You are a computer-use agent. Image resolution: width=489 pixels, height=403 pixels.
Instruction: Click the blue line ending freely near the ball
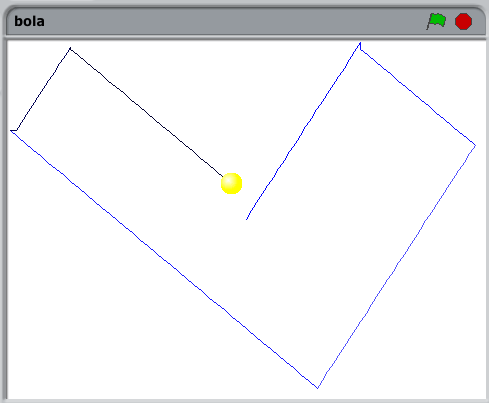(303, 131)
